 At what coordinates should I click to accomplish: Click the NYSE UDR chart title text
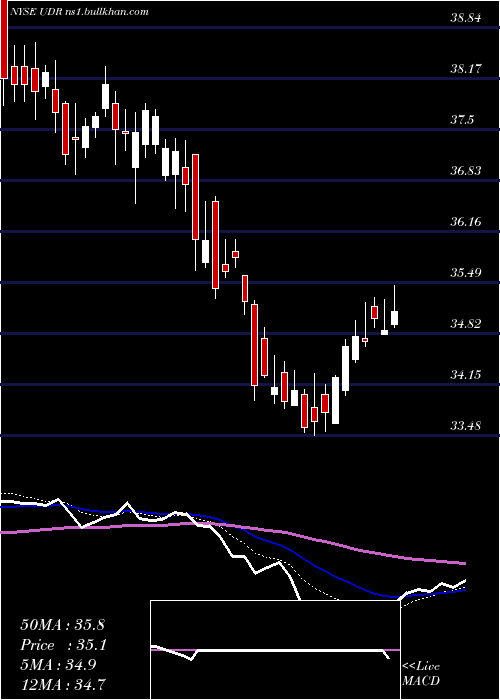pyautogui.click(x=79, y=12)
